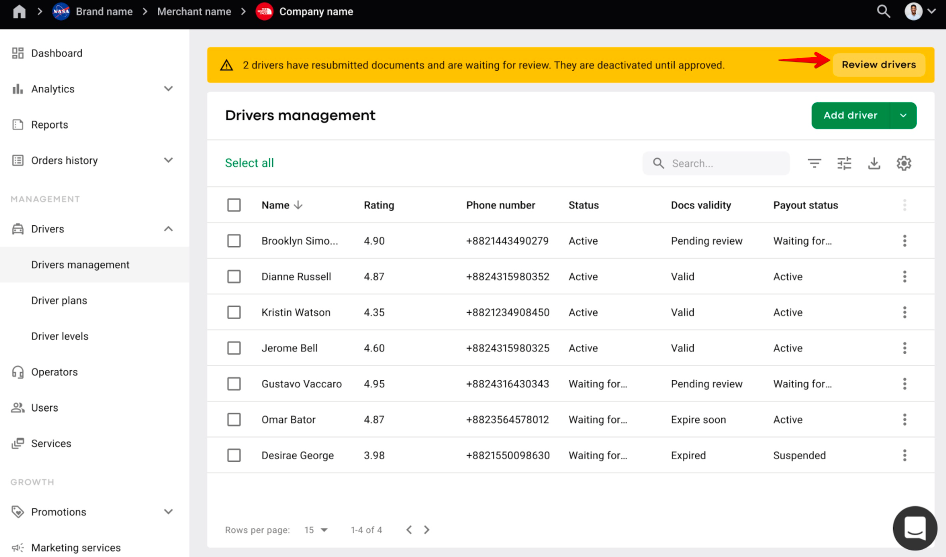Open row actions for Dianne Russell

point(904,277)
